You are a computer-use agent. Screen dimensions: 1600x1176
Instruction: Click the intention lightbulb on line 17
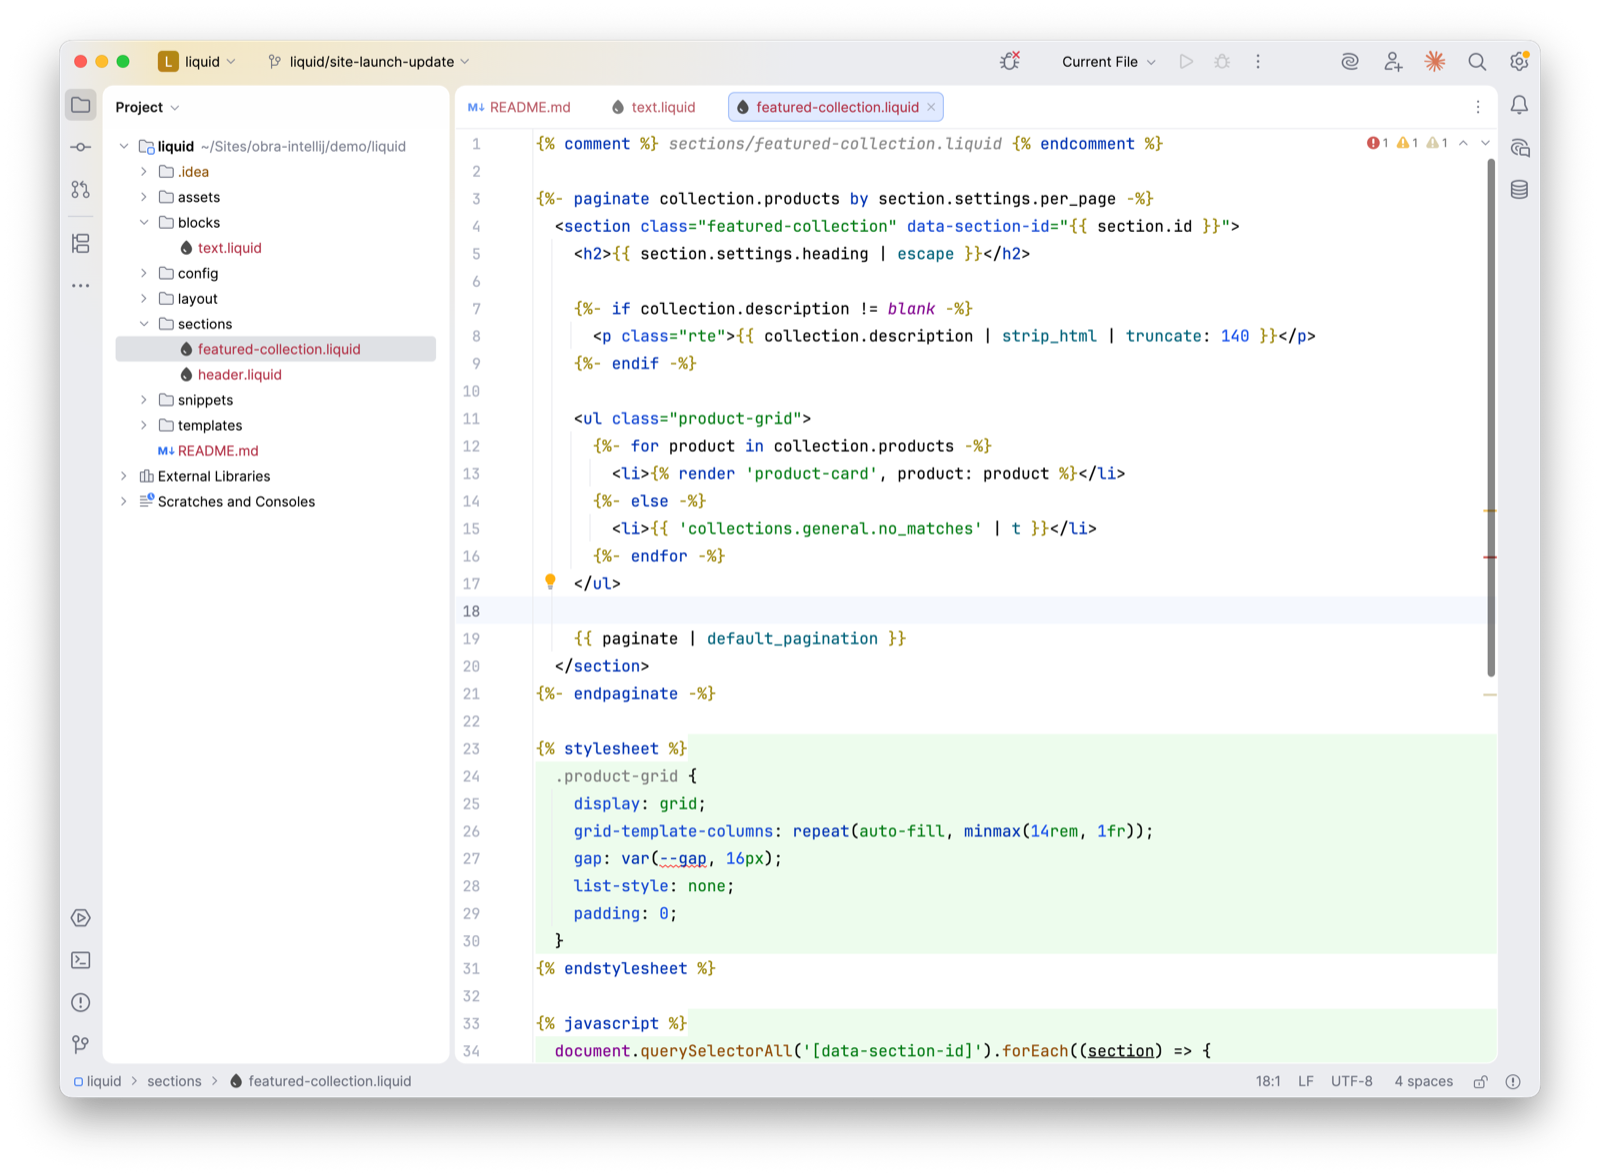click(550, 582)
